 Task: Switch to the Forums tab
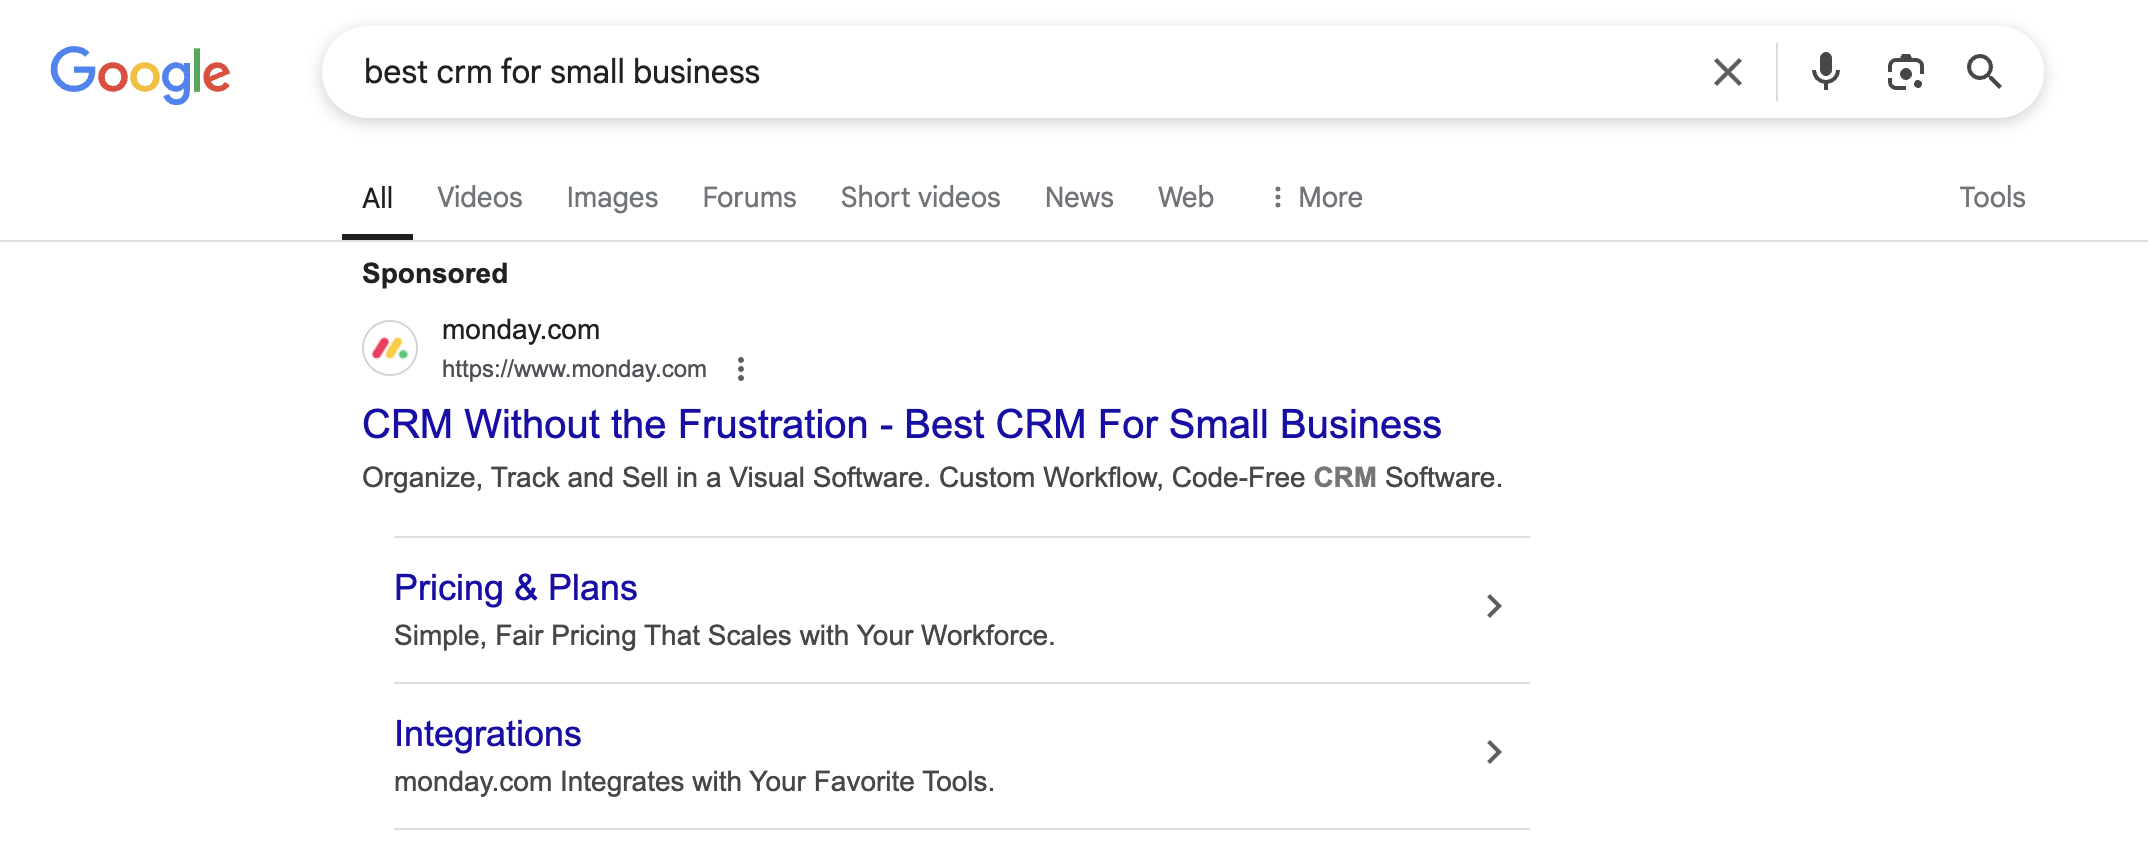749,197
